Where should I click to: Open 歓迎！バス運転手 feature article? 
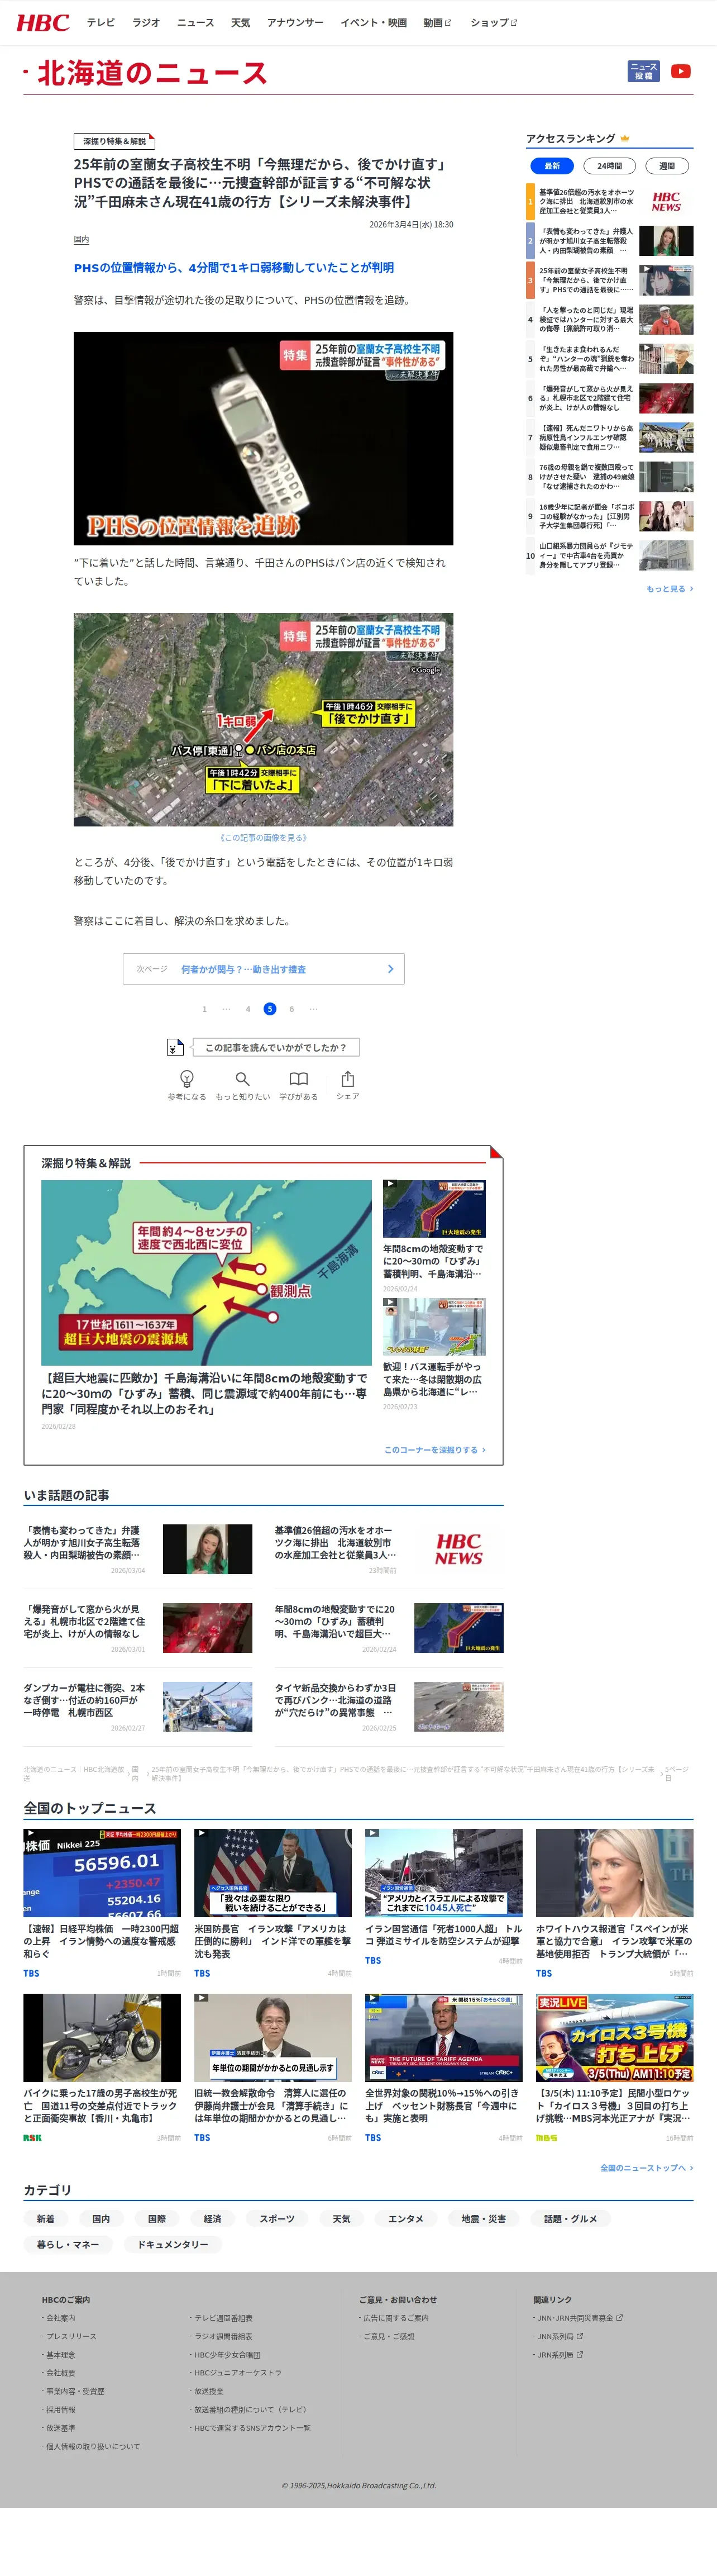point(434,1354)
